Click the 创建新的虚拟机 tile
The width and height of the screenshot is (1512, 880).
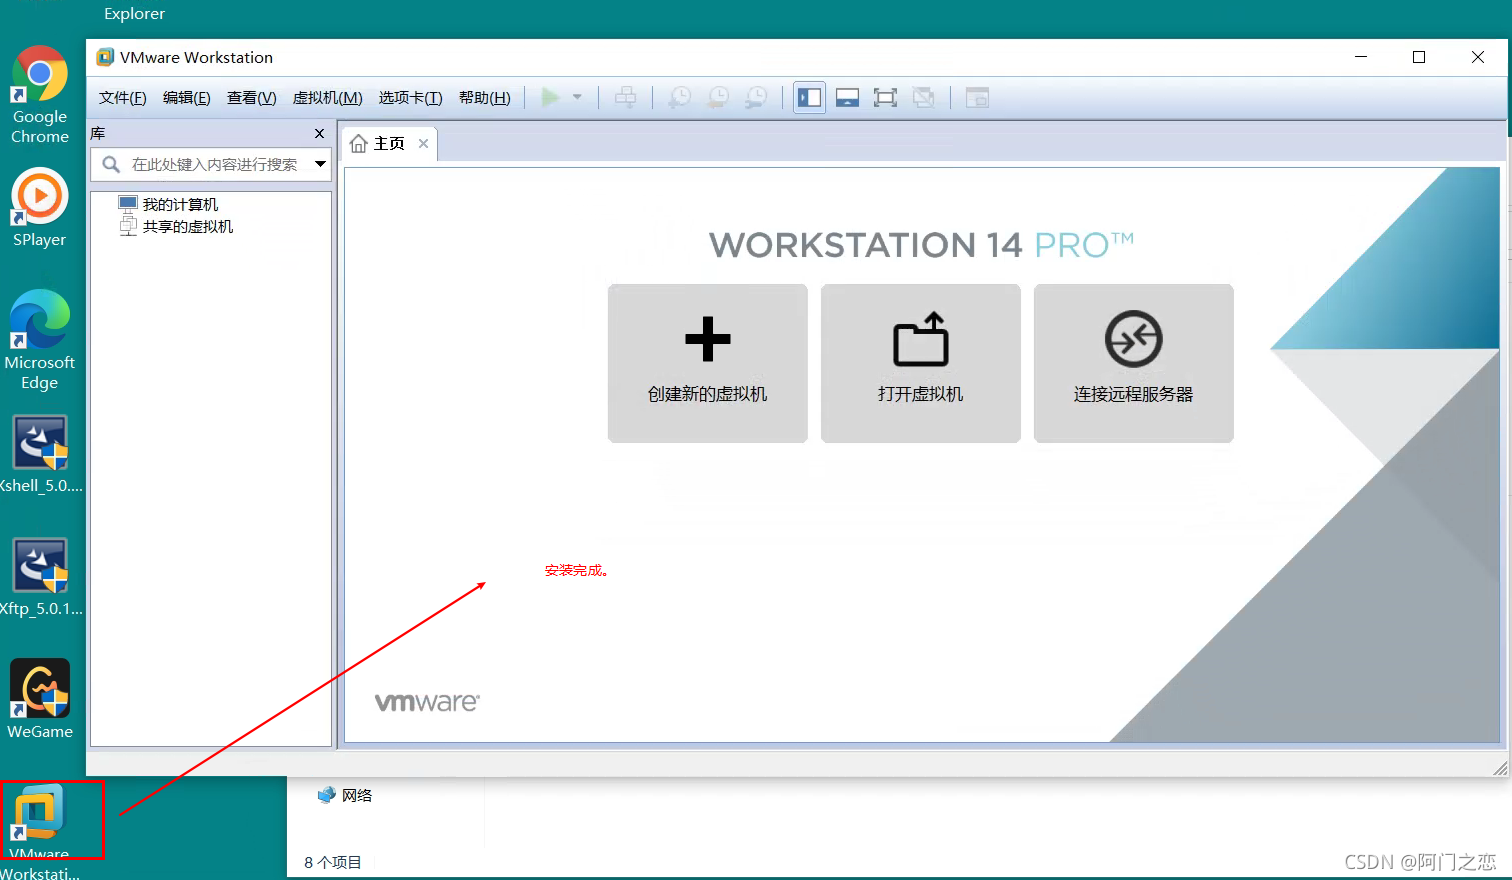coord(708,363)
